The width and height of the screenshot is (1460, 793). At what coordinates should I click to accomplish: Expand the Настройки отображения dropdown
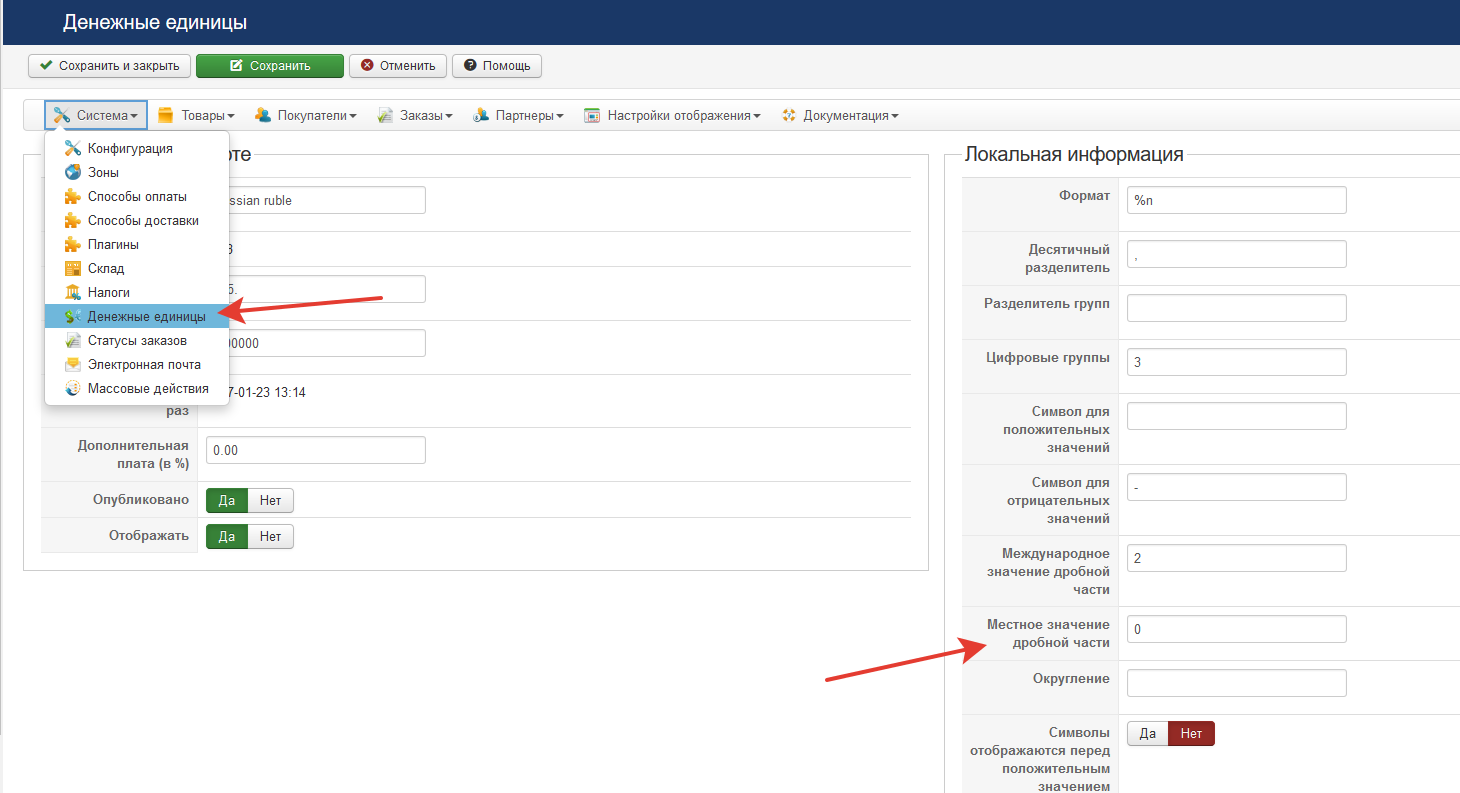[672, 115]
